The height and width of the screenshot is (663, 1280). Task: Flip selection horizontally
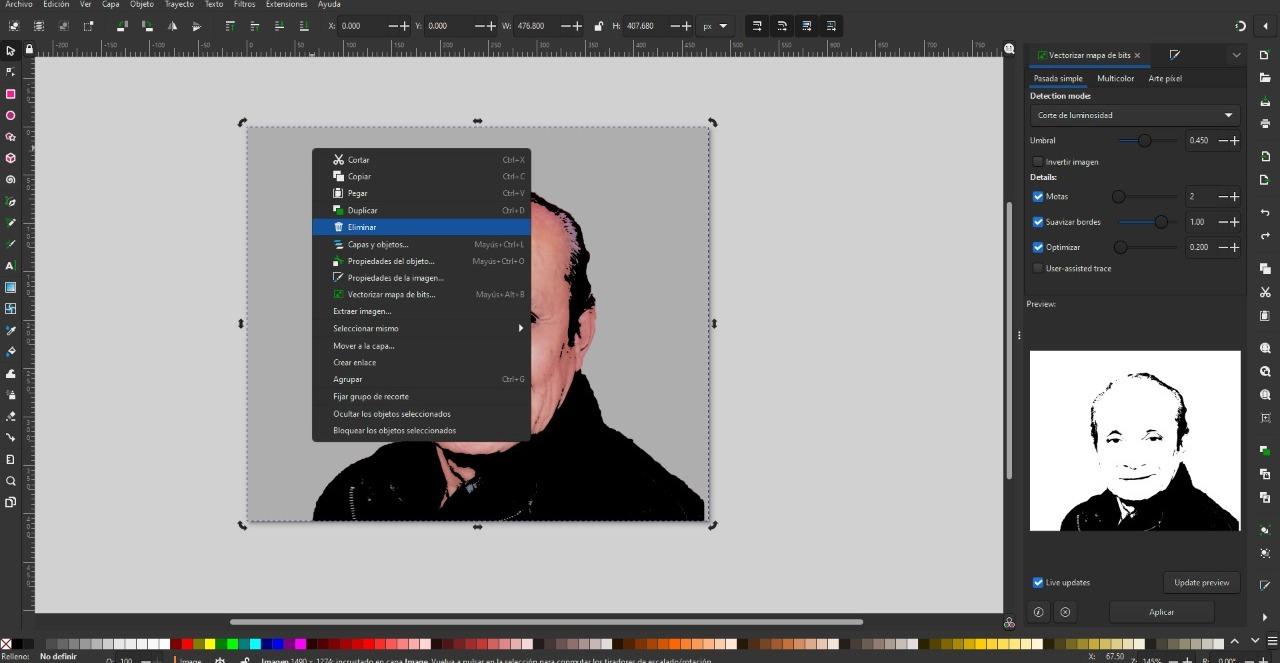point(172,26)
